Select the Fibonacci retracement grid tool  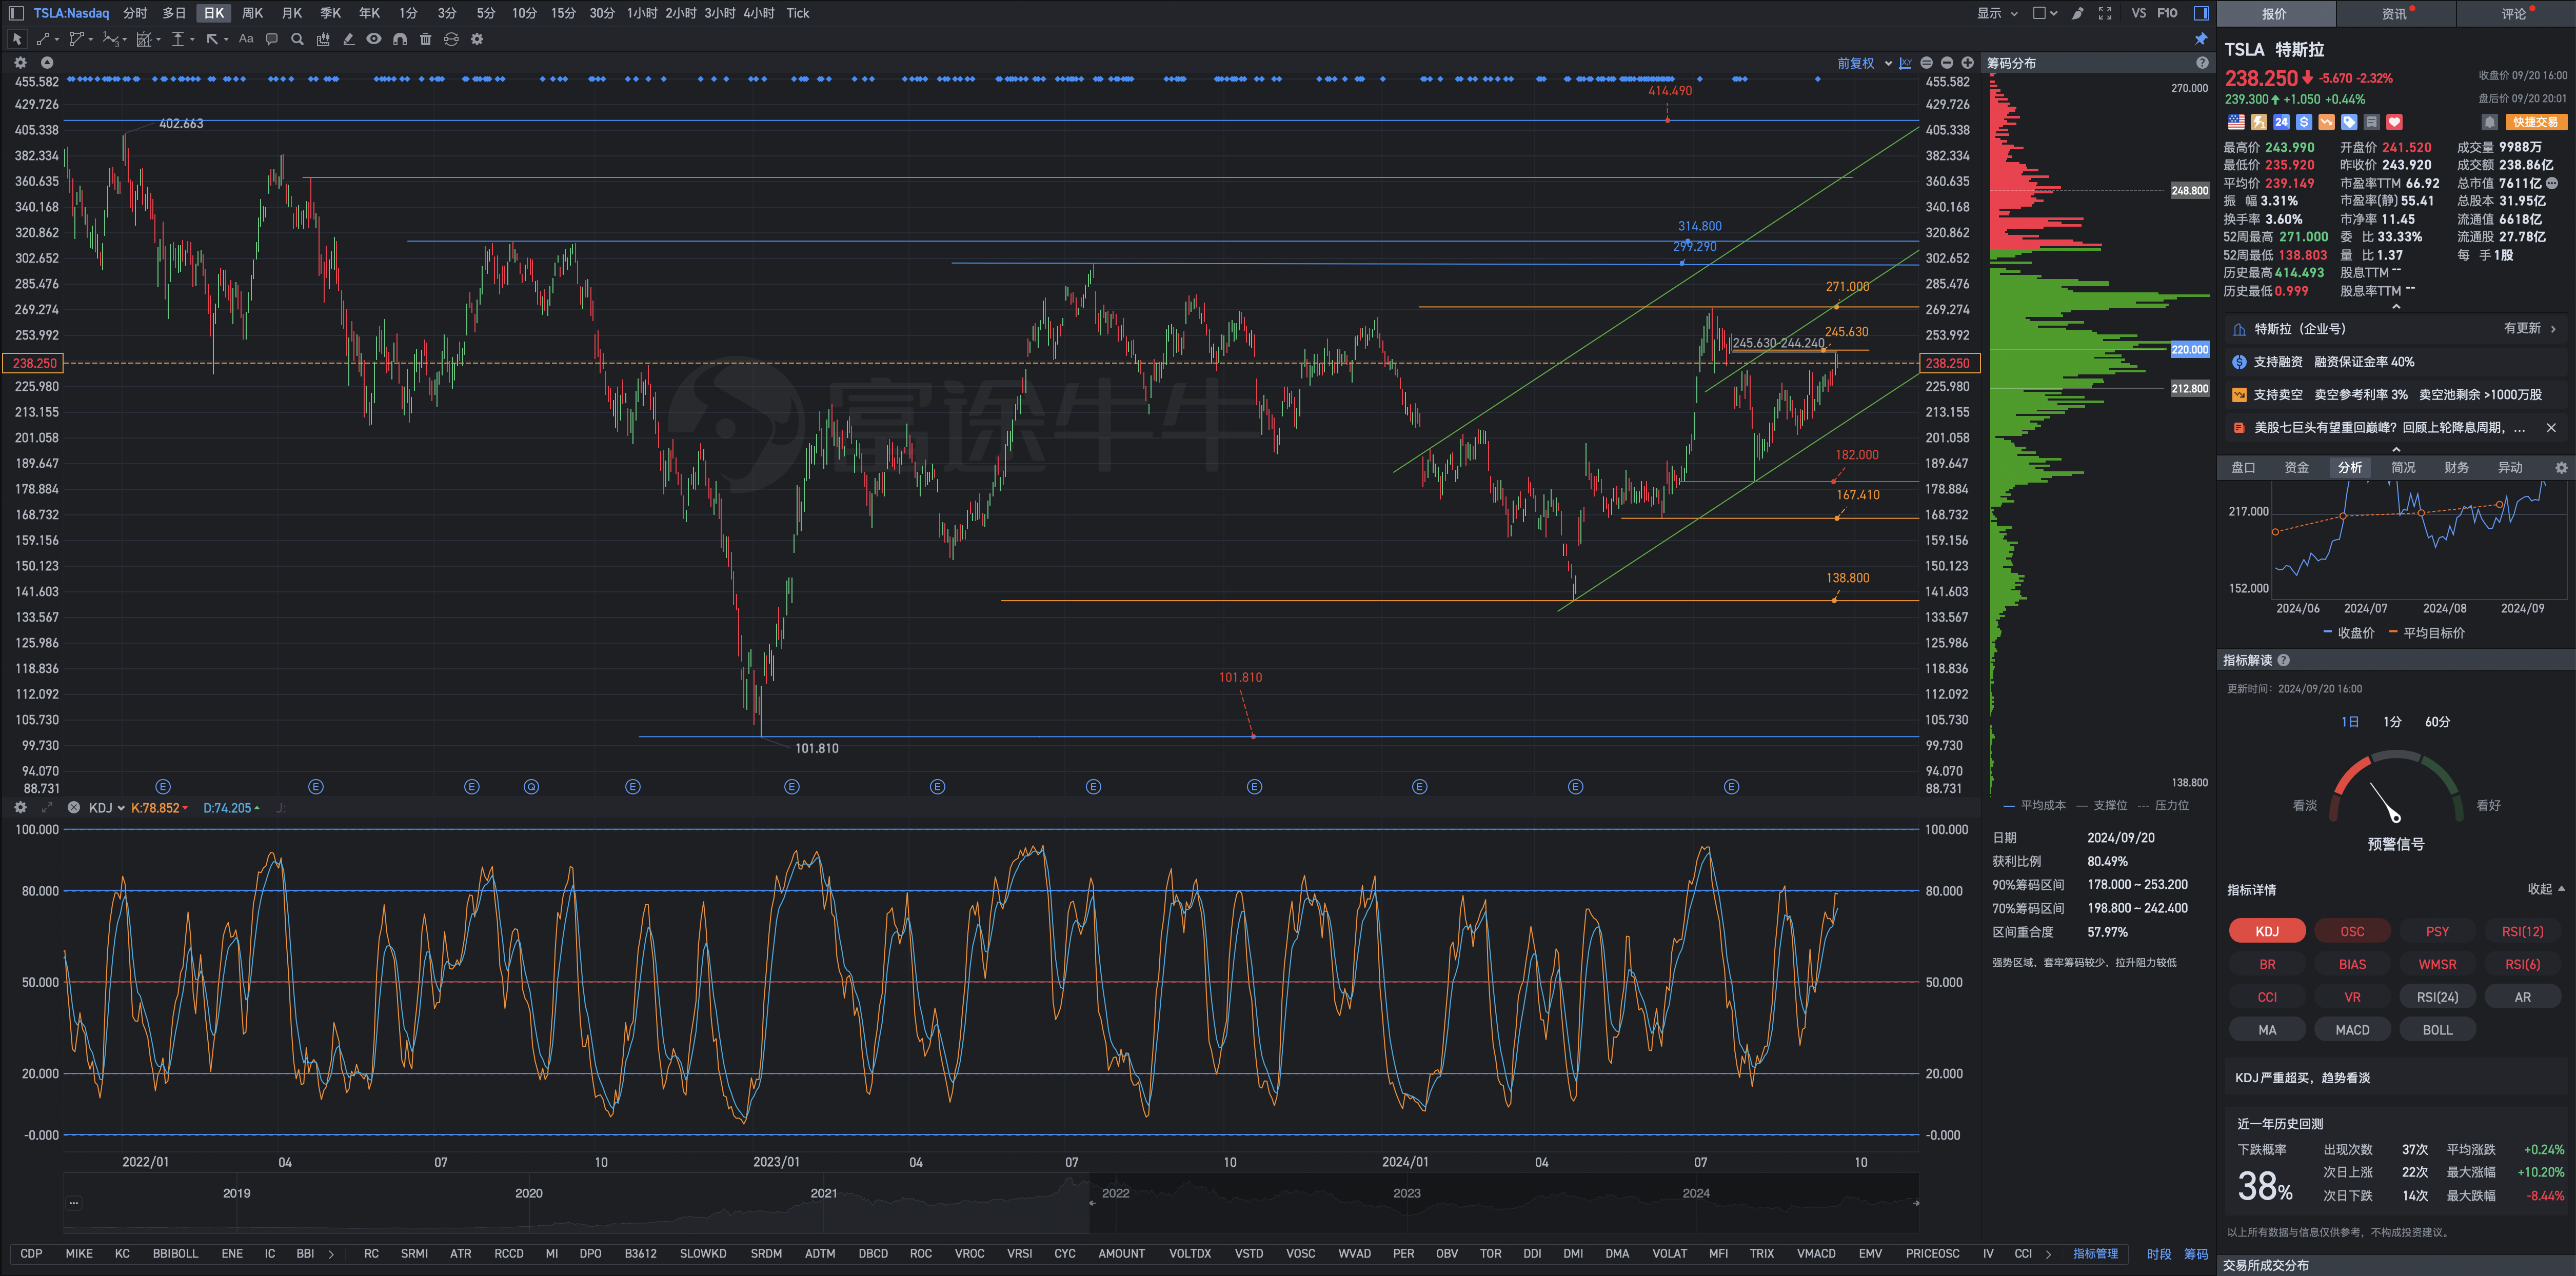(x=144, y=39)
